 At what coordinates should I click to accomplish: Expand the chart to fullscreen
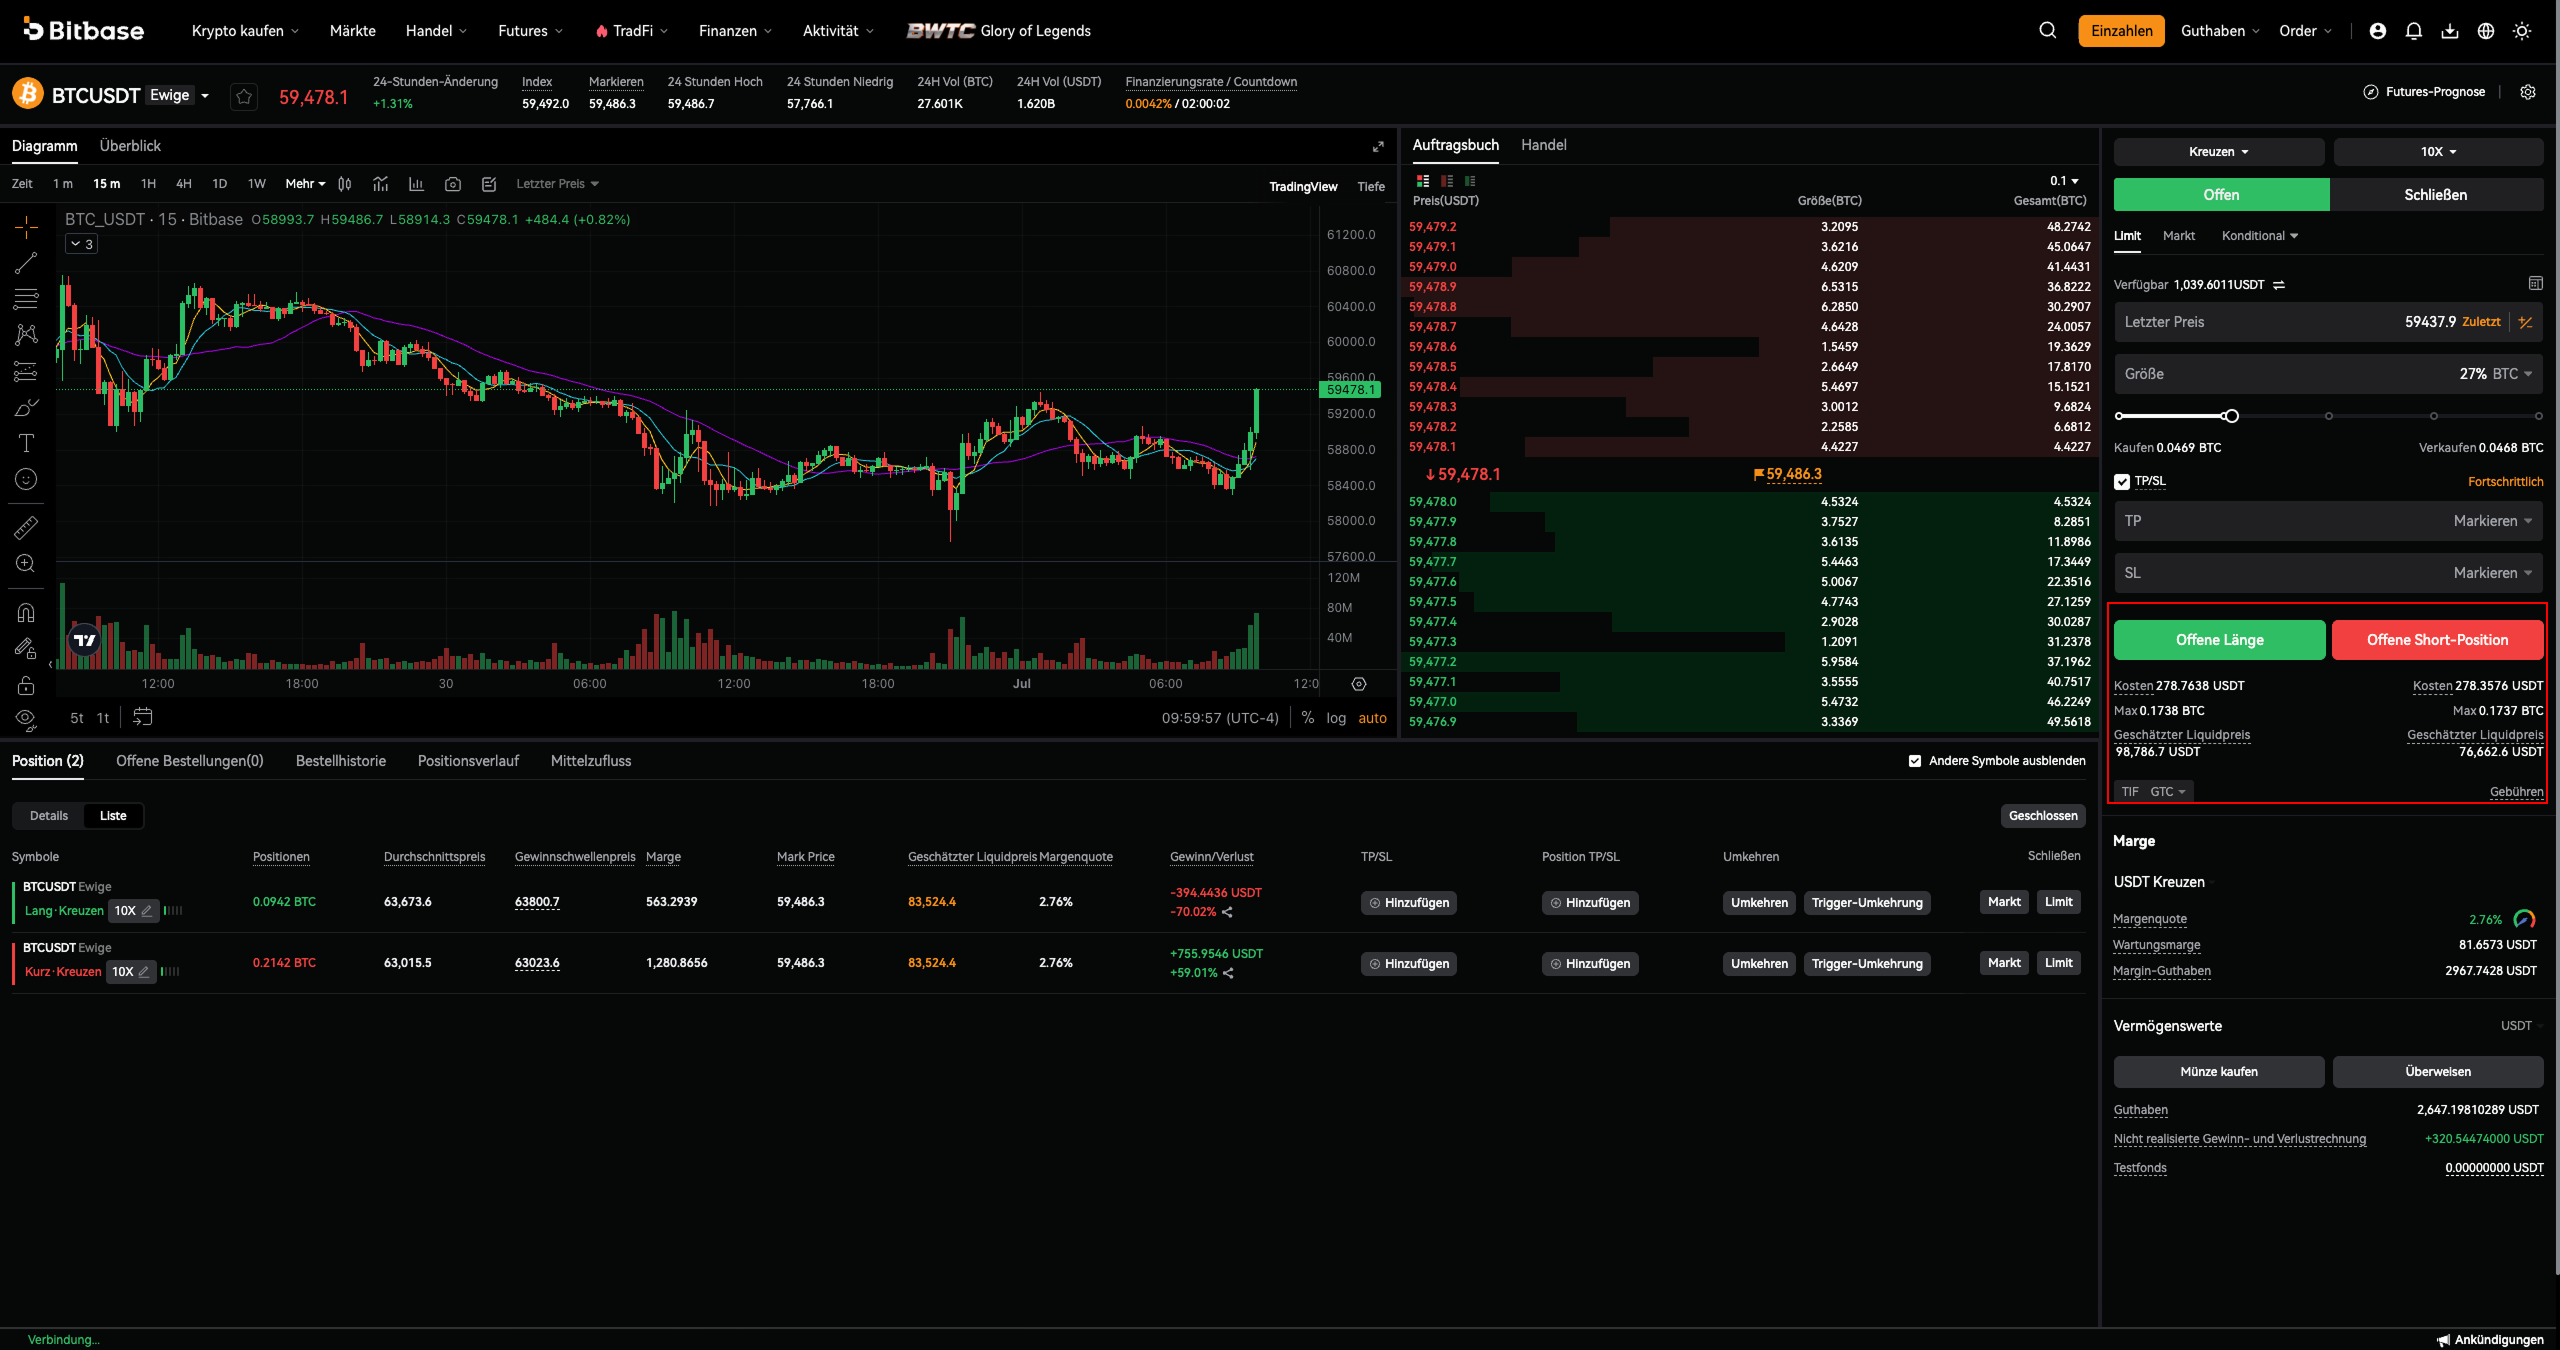point(1378,146)
